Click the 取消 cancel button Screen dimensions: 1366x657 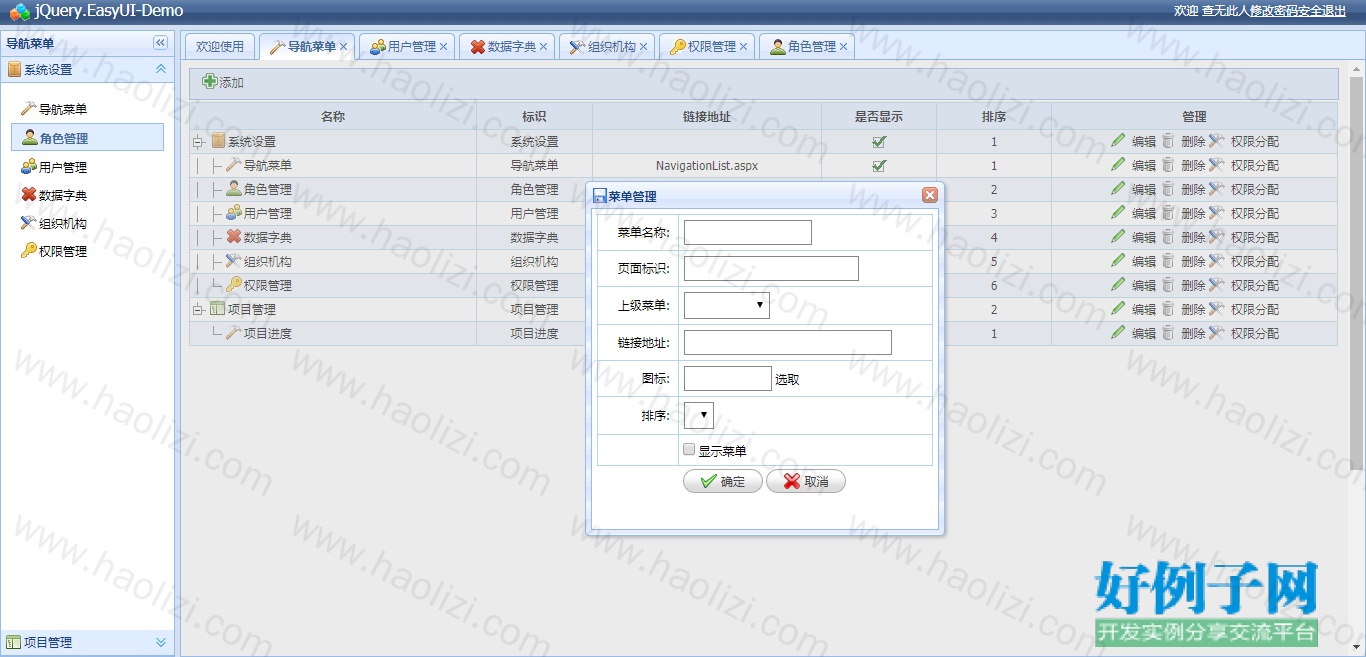point(806,481)
